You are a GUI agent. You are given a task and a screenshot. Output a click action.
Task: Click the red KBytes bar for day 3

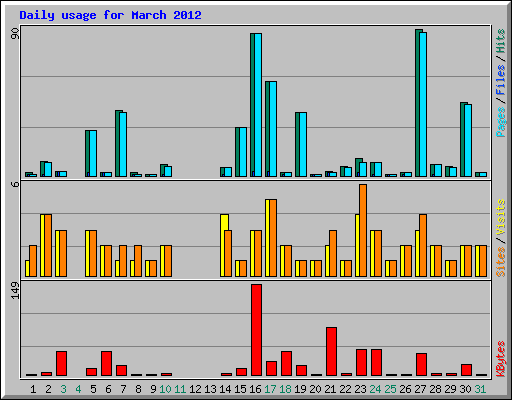tap(61, 363)
